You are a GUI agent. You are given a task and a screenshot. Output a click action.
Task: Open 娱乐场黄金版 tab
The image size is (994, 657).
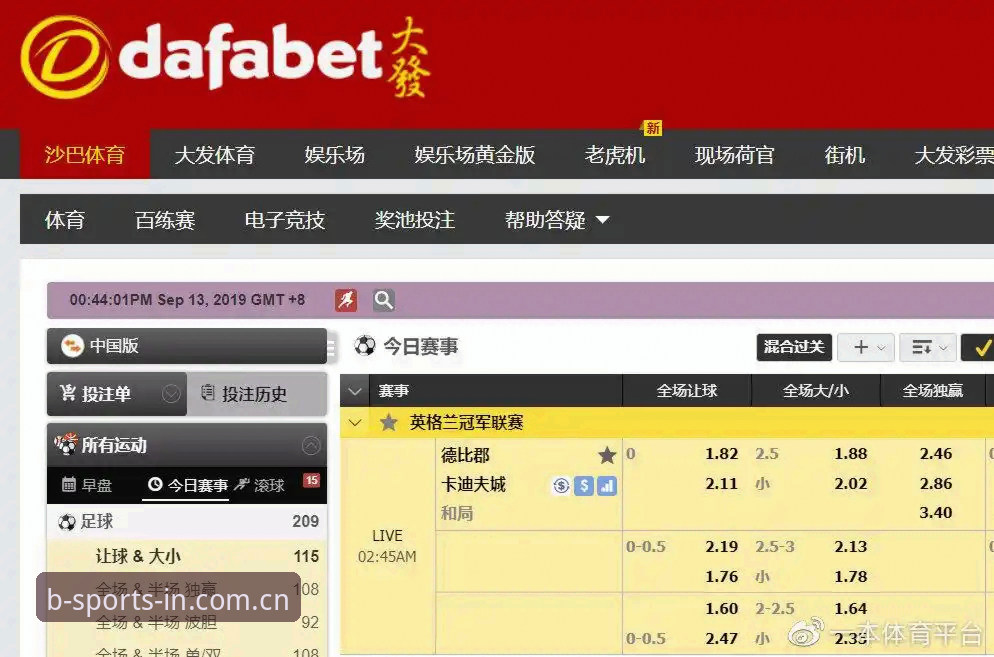pyautogui.click(x=475, y=155)
